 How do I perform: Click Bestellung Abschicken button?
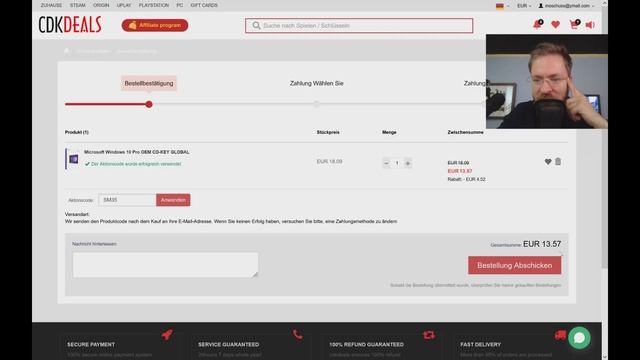[515, 265]
